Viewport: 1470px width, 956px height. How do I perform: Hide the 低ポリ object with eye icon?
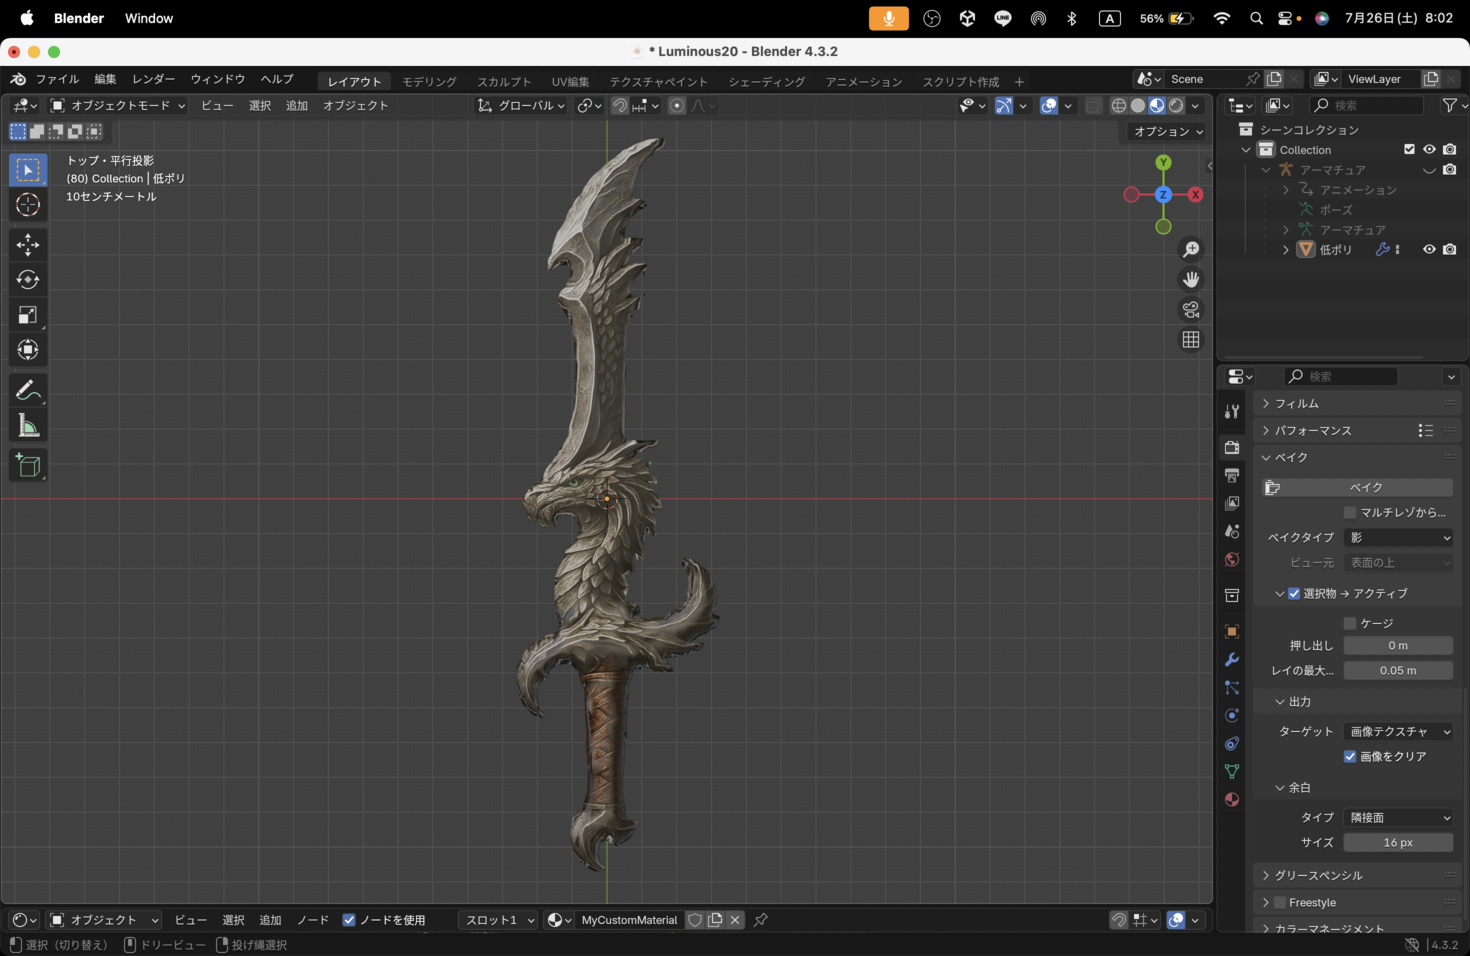pyautogui.click(x=1429, y=250)
